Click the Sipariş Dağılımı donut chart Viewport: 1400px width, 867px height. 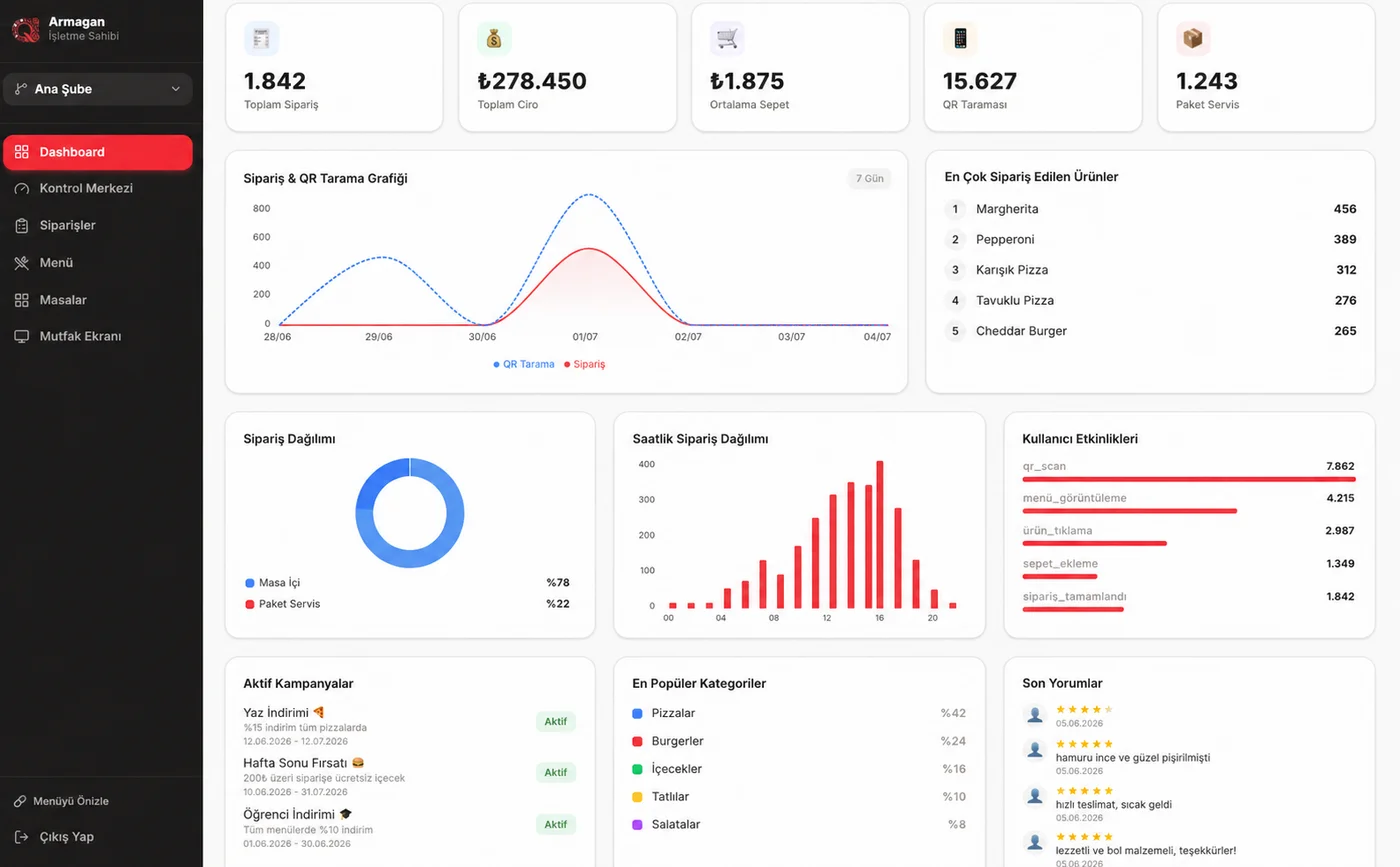click(410, 513)
